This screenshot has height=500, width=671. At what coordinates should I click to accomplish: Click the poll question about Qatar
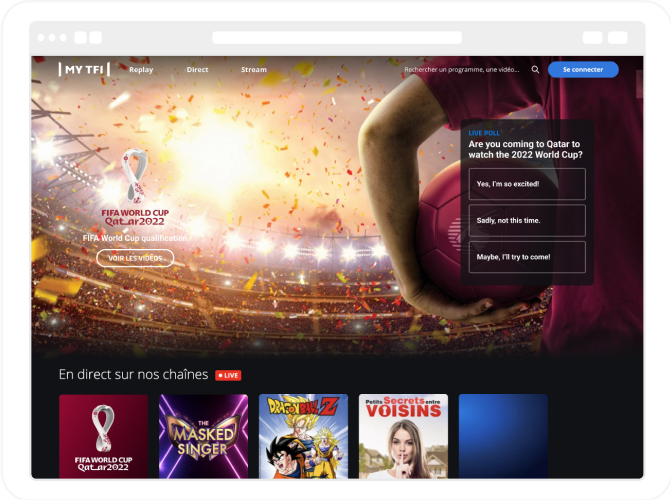coord(525,149)
